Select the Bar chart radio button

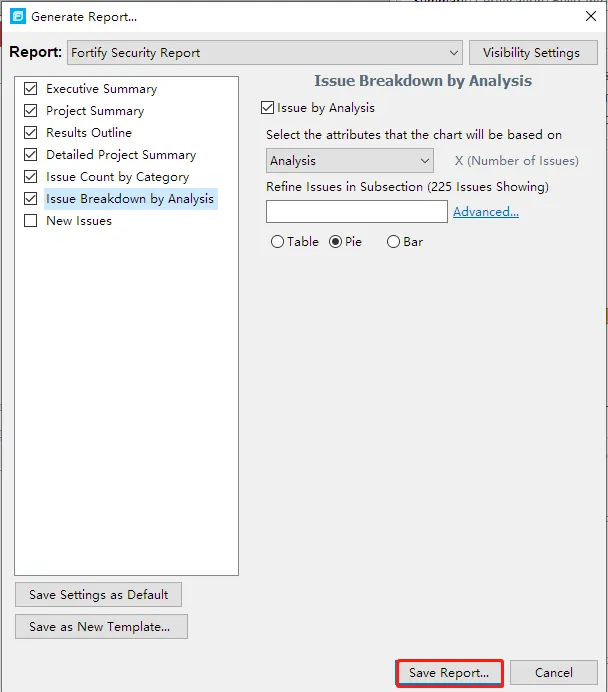[393, 242]
